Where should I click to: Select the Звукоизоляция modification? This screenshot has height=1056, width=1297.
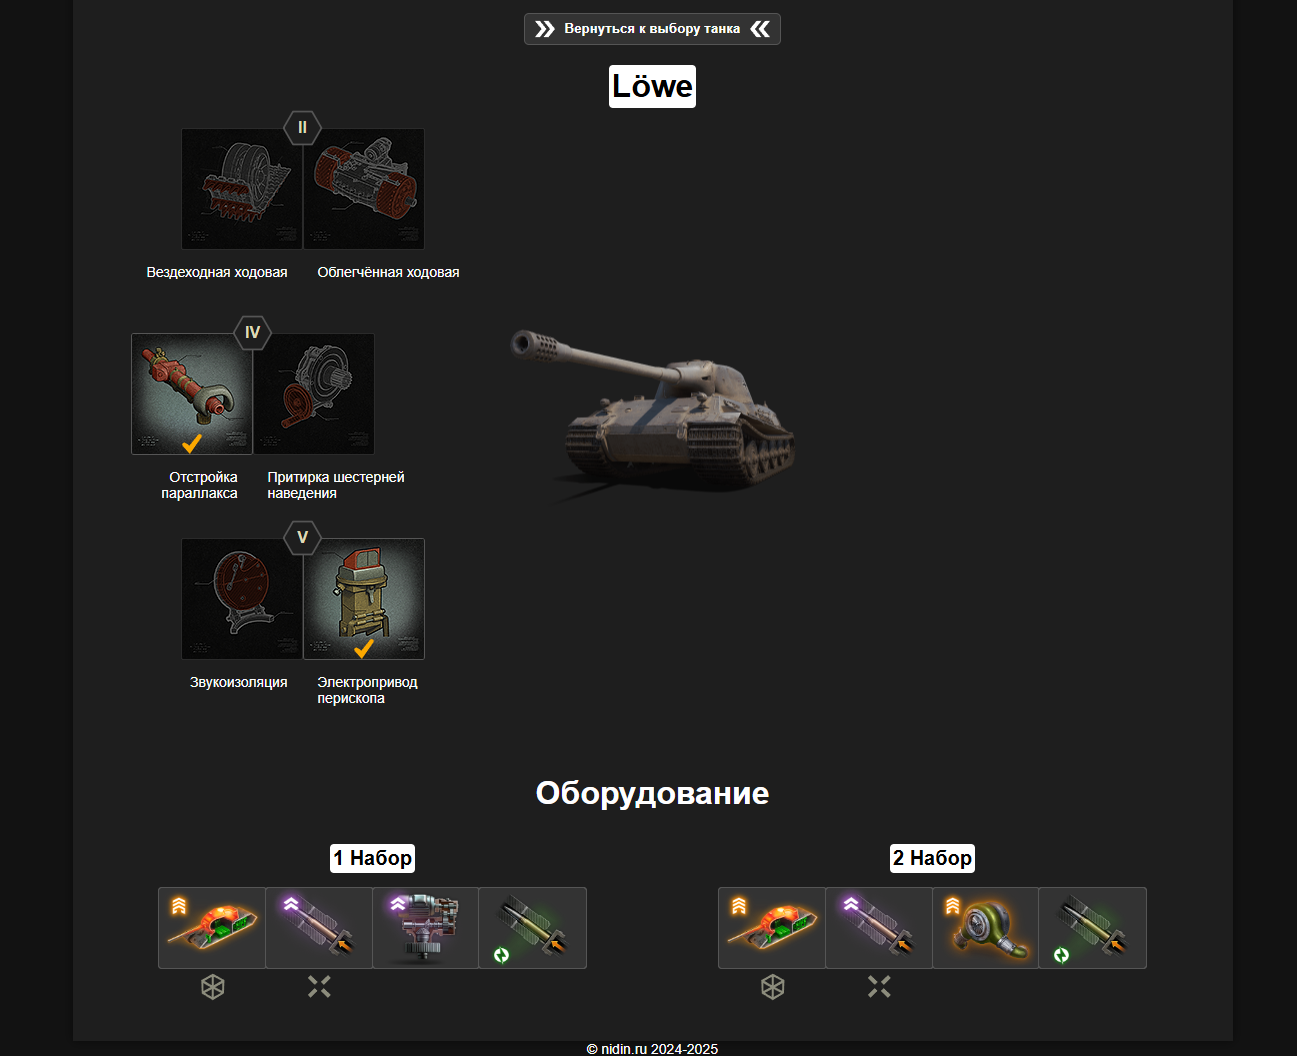(242, 599)
